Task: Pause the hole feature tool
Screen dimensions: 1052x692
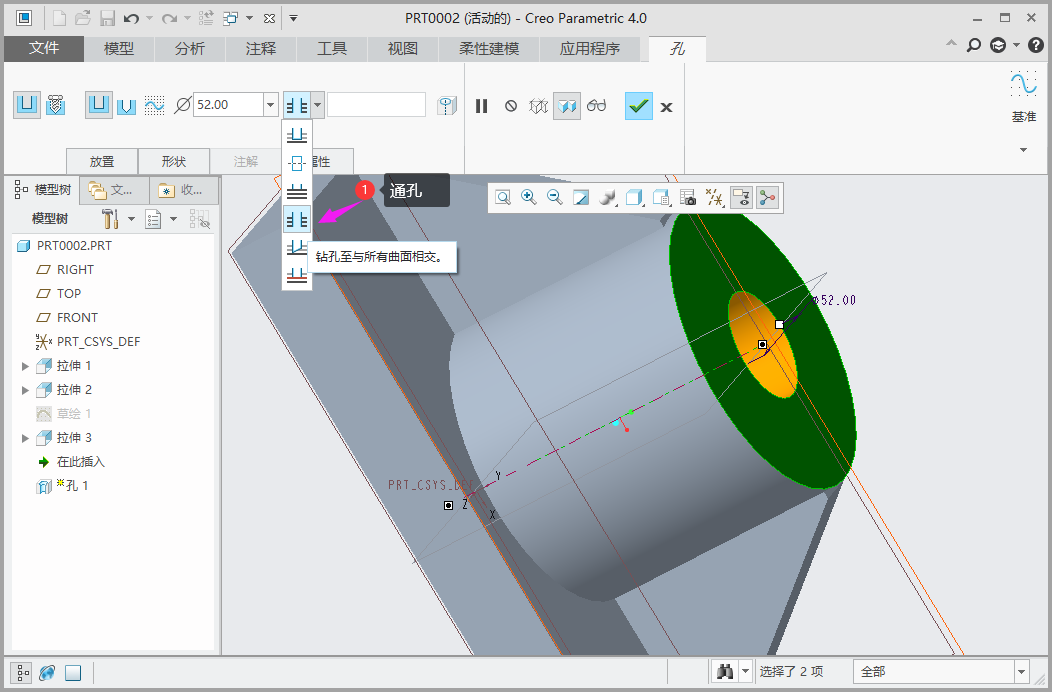Action: pos(482,106)
